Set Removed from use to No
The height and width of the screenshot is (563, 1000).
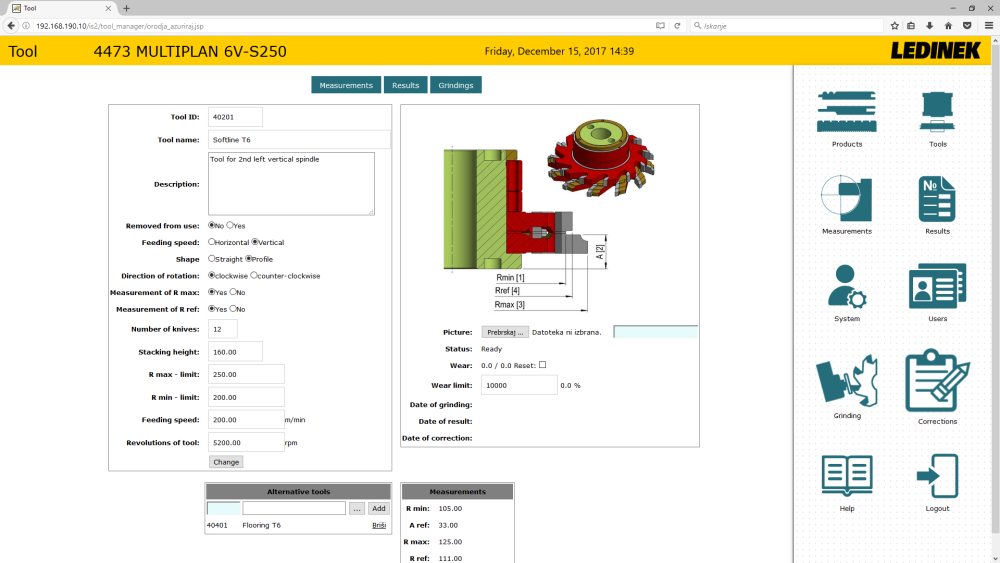[x=212, y=225]
